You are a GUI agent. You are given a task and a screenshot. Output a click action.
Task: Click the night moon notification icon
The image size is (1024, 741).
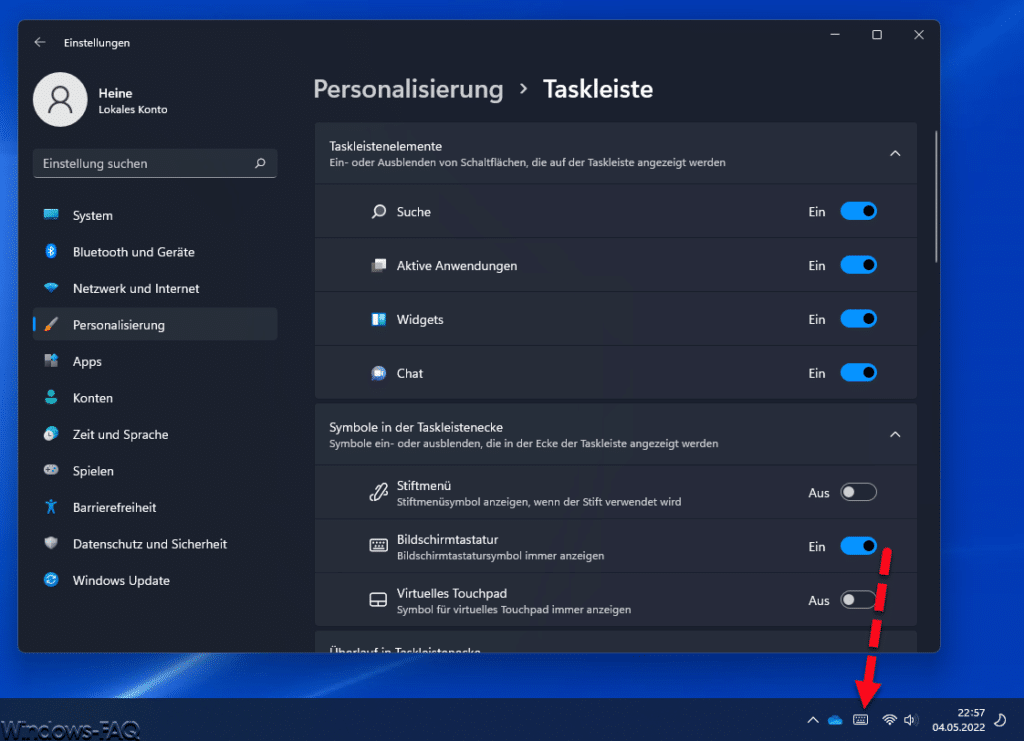(x=1000, y=720)
